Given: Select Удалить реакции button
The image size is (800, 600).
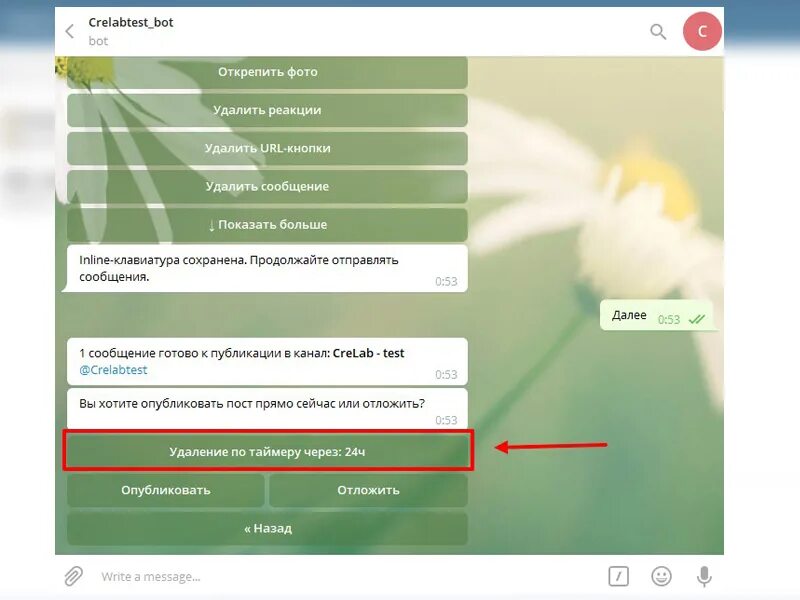Looking at the screenshot, I should [x=267, y=110].
